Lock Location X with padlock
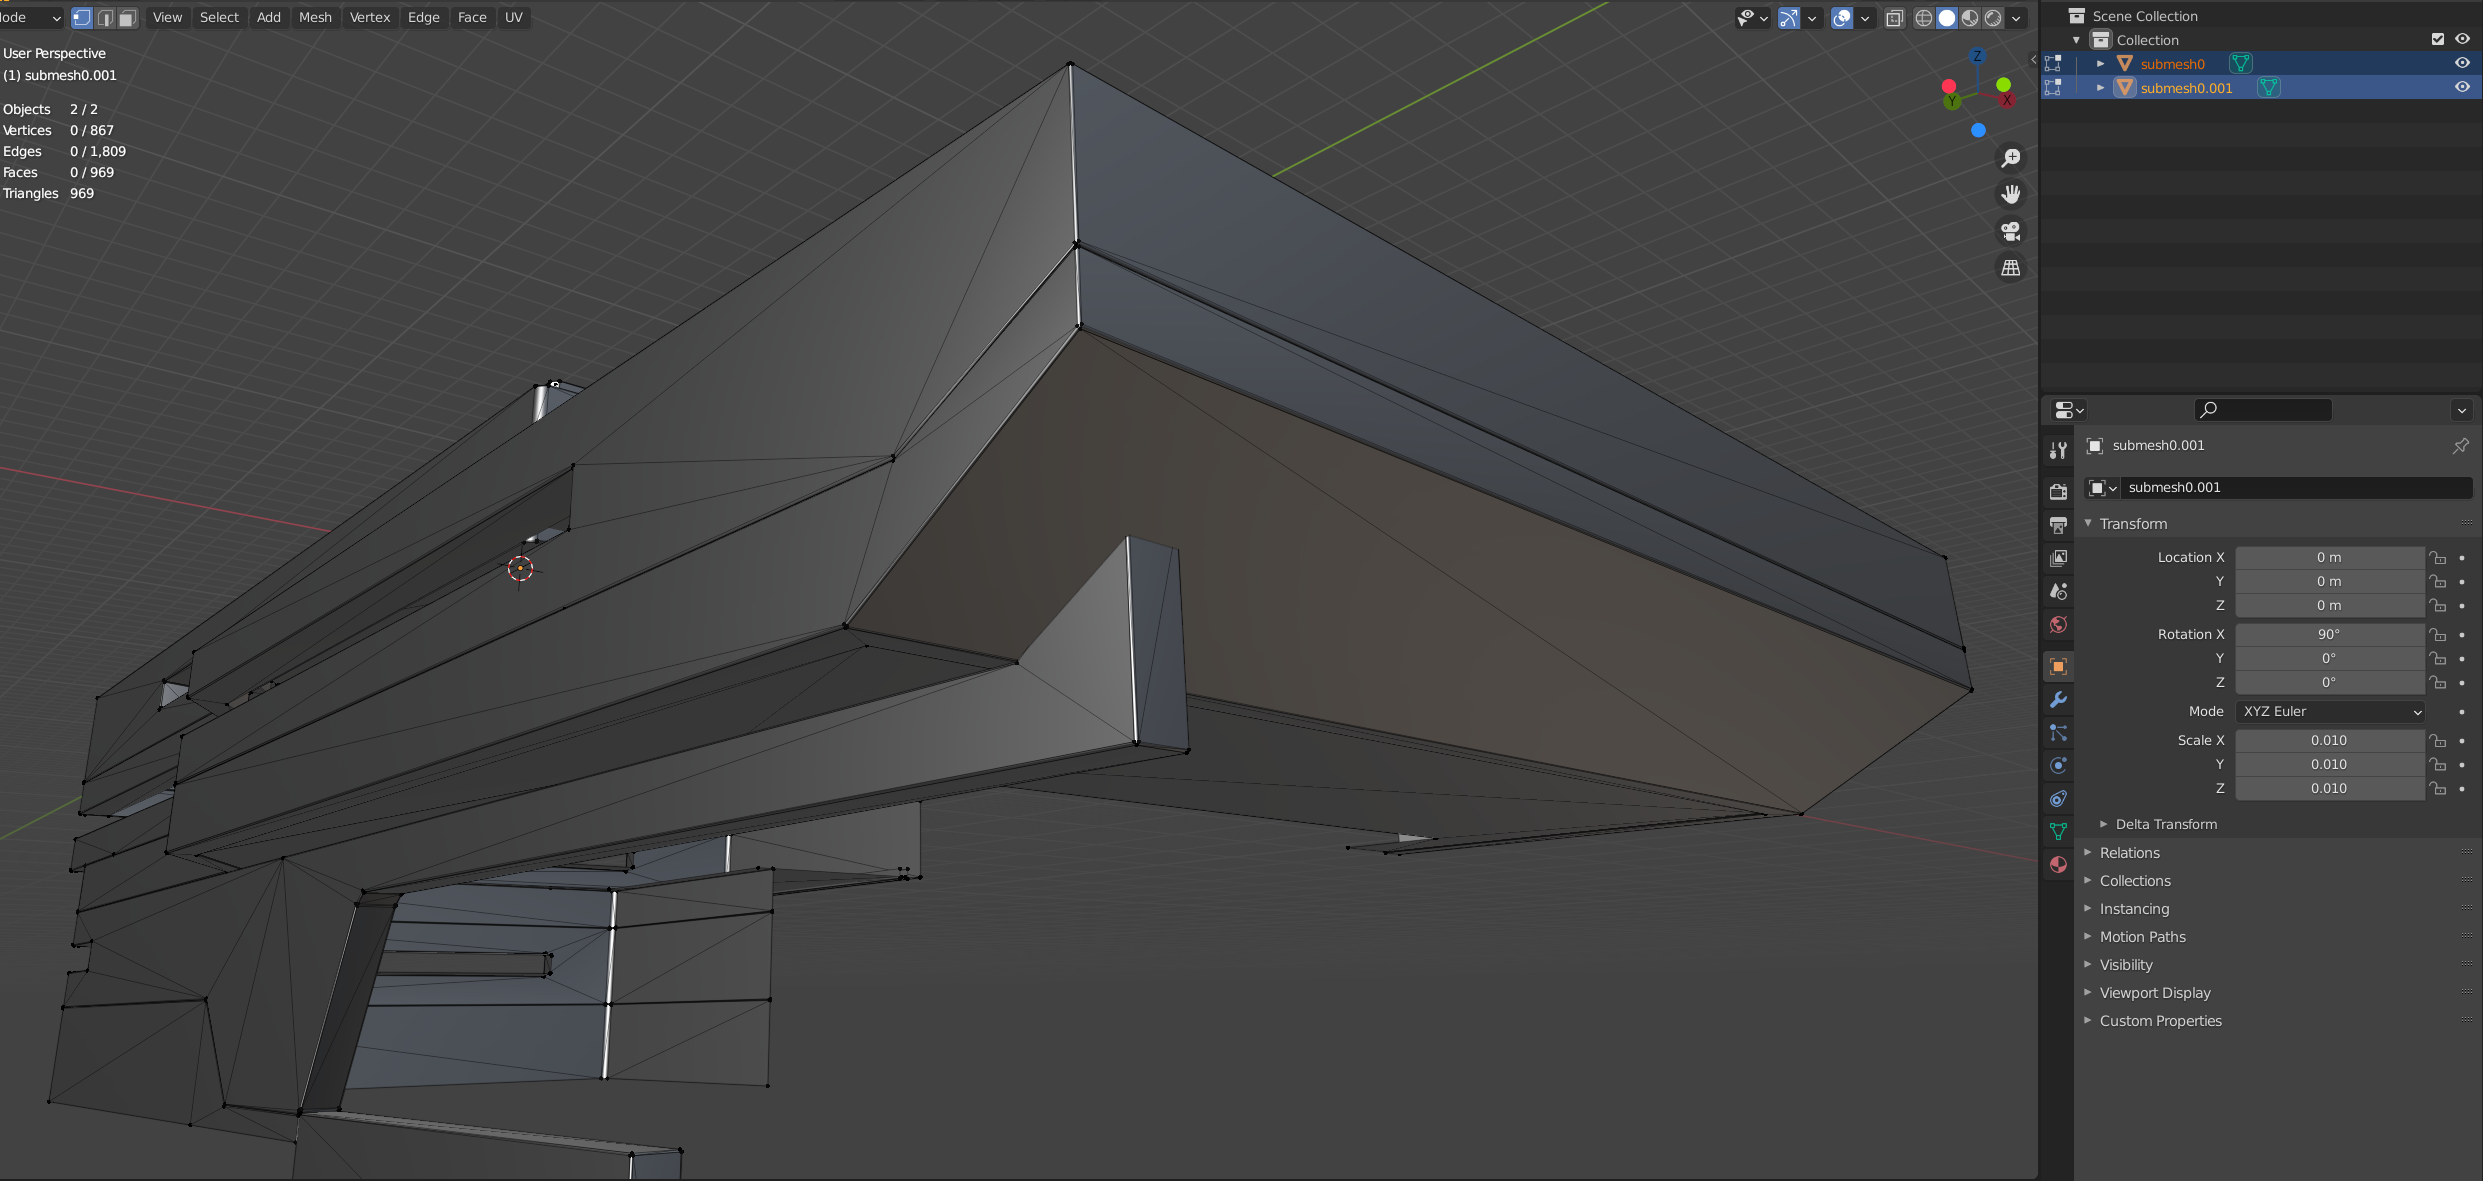Viewport: 2483px width, 1181px height. coord(2438,558)
